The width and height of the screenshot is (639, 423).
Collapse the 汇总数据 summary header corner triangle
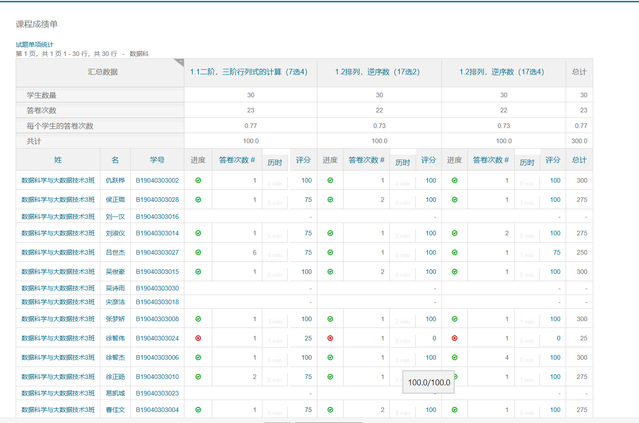(x=178, y=64)
